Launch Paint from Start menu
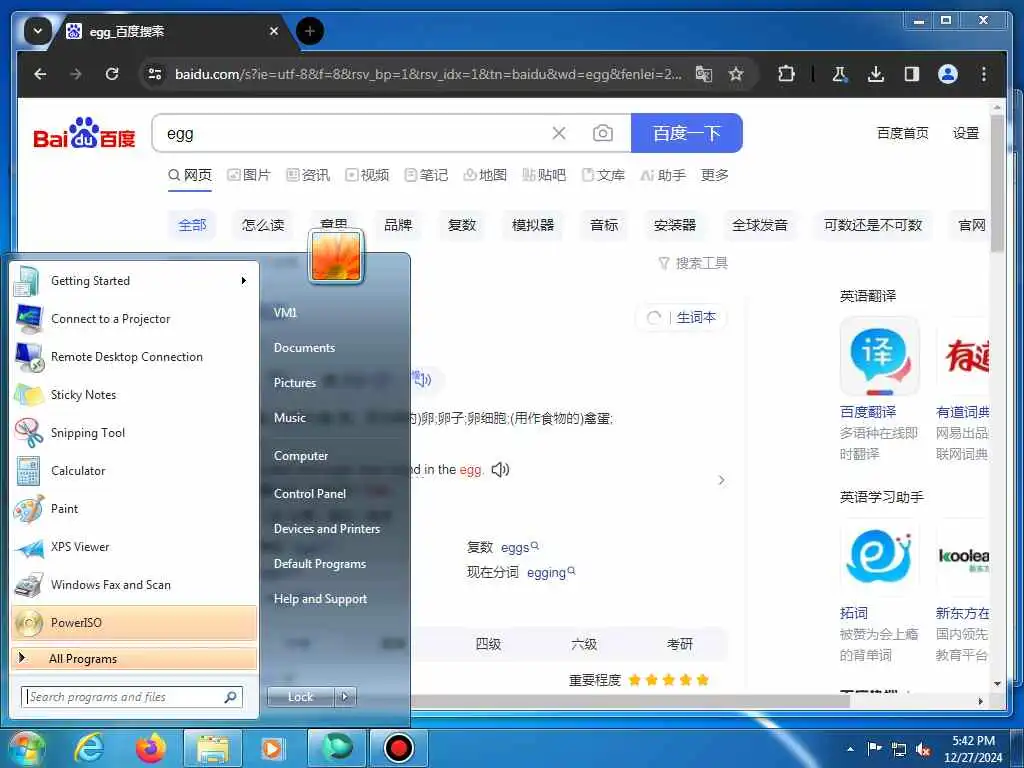Viewport: 1024px width, 768px height. [134, 509]
